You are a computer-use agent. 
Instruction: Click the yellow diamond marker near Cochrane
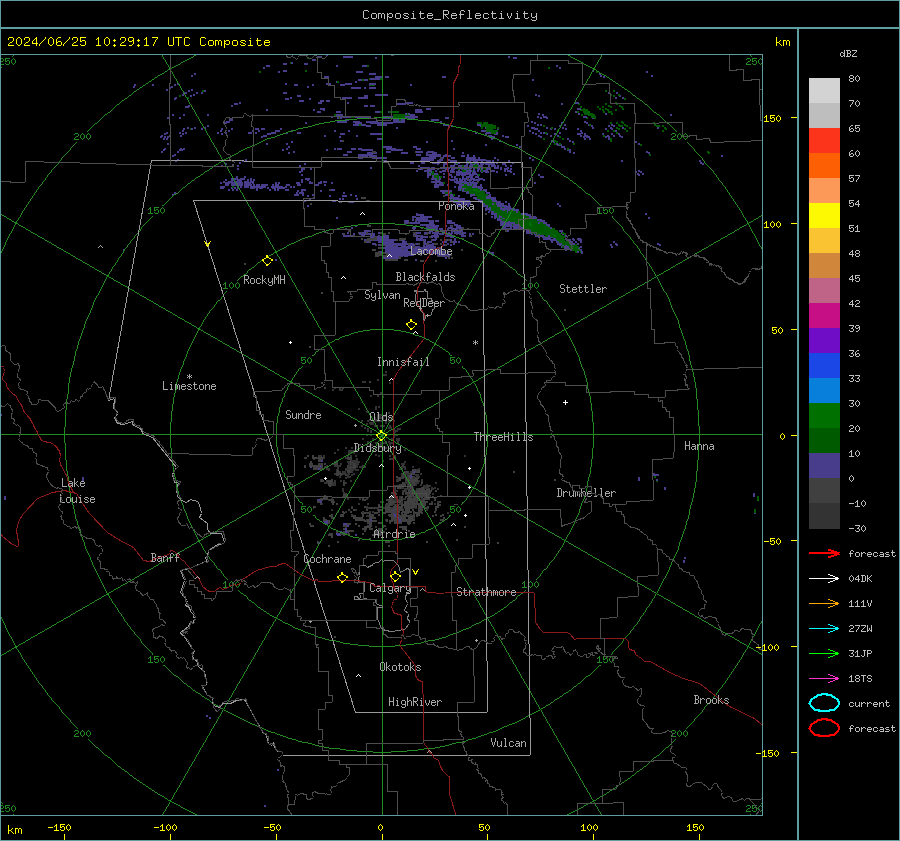[343, 577]
